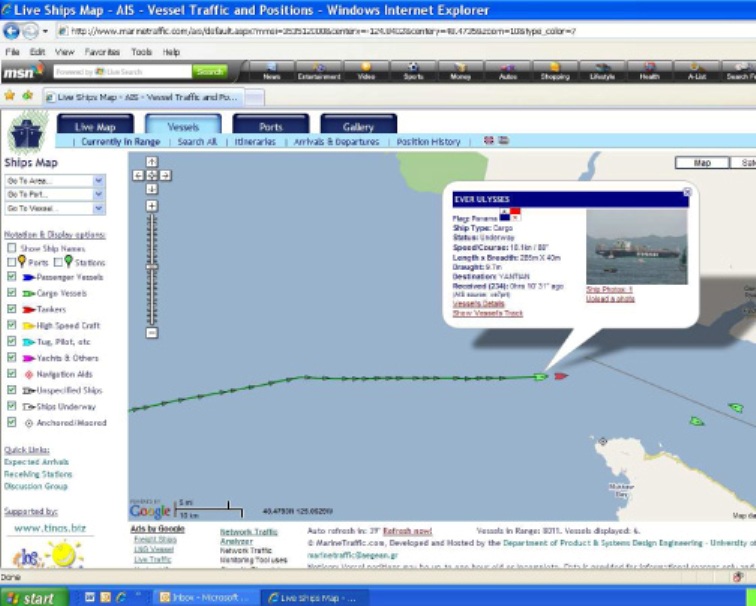
Task: Enable Show Ship Names checkbox
Action: 12,248
